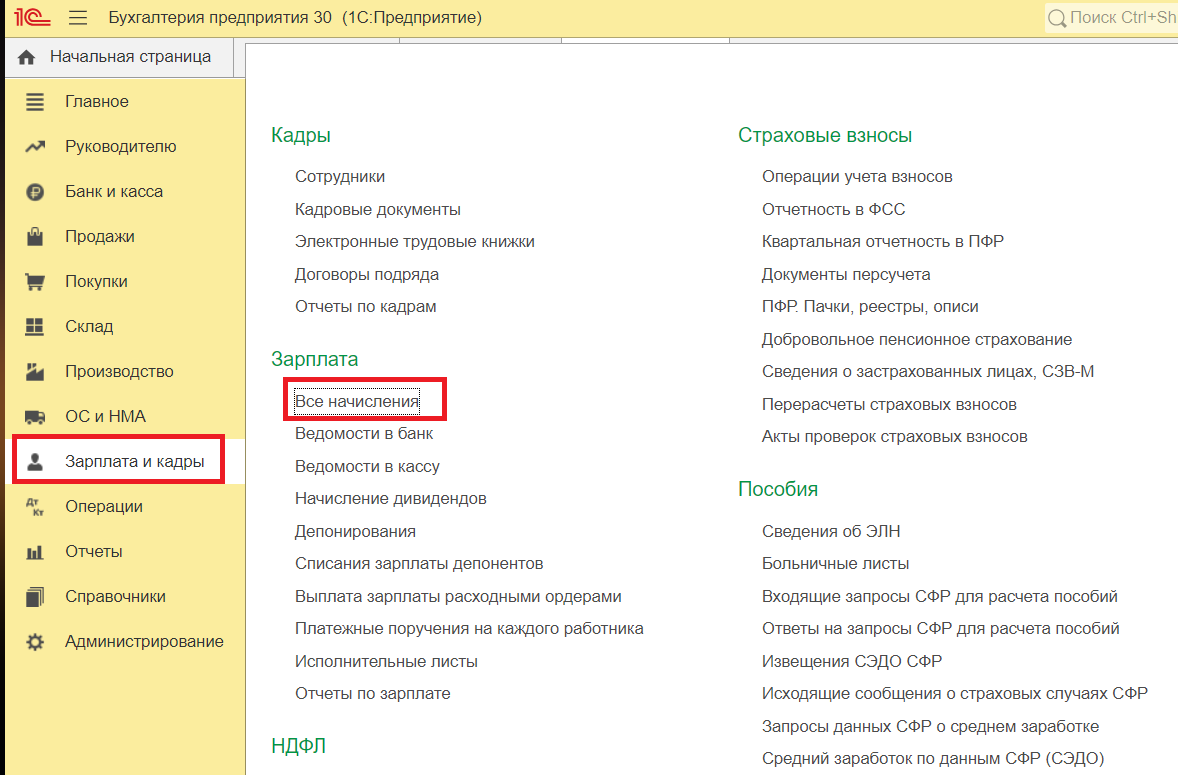This screenshot has width=1178, height=775.
Task: Open Начисление дивидендов
Action: coord(391,499)
